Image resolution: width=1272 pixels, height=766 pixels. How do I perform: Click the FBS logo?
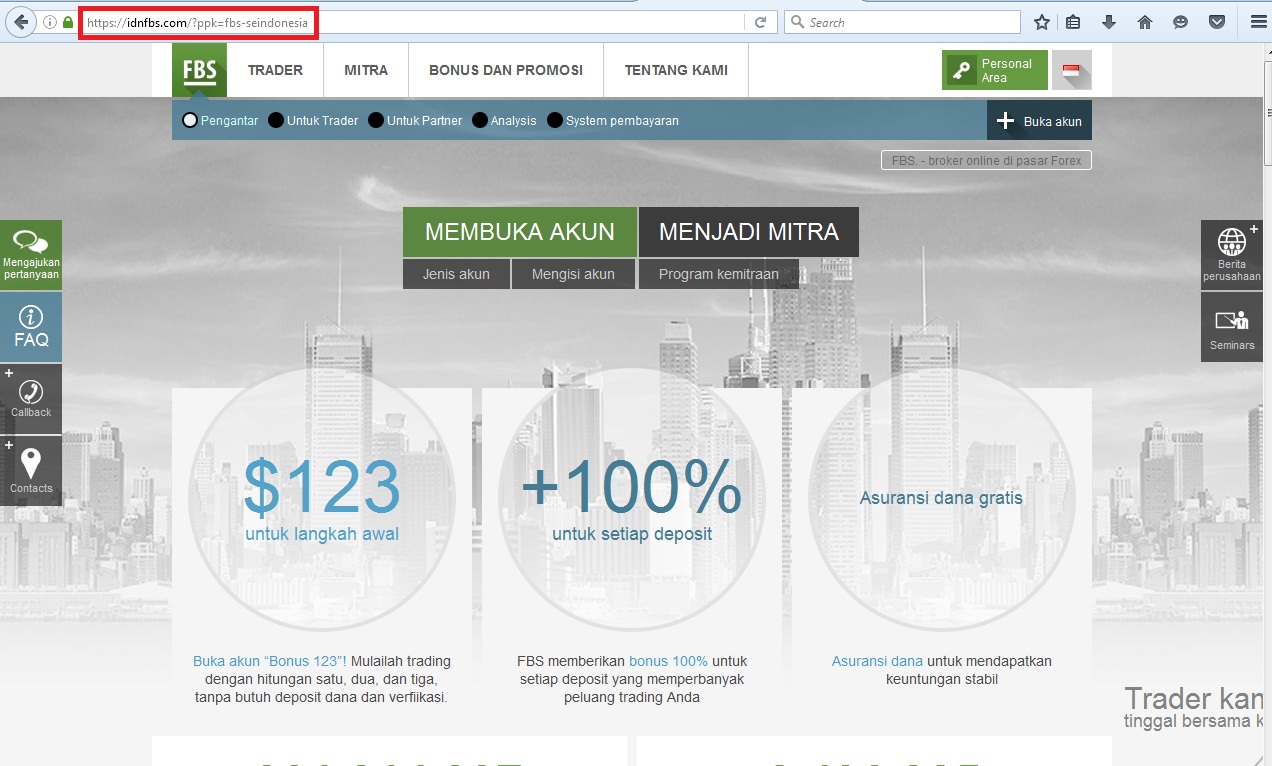click(x=199, y=70)
